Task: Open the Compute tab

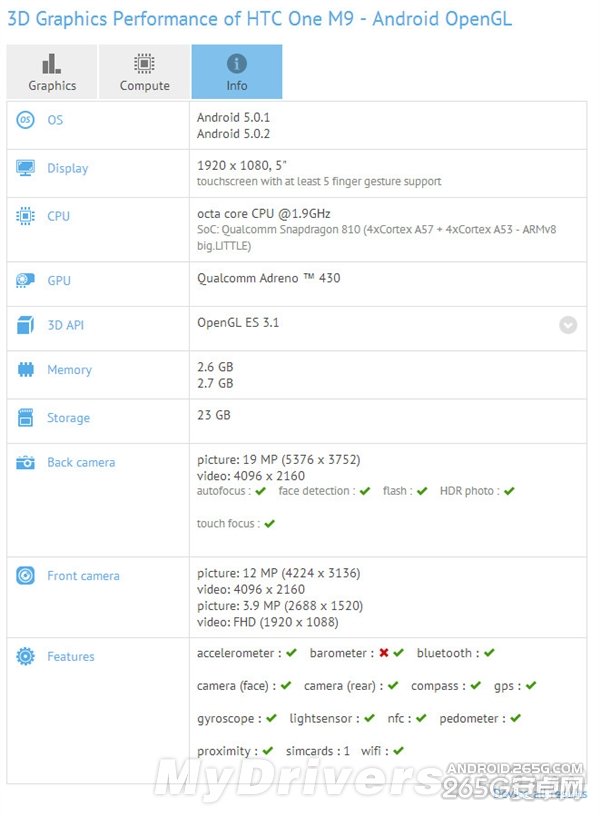Action: tap(143, 71)
